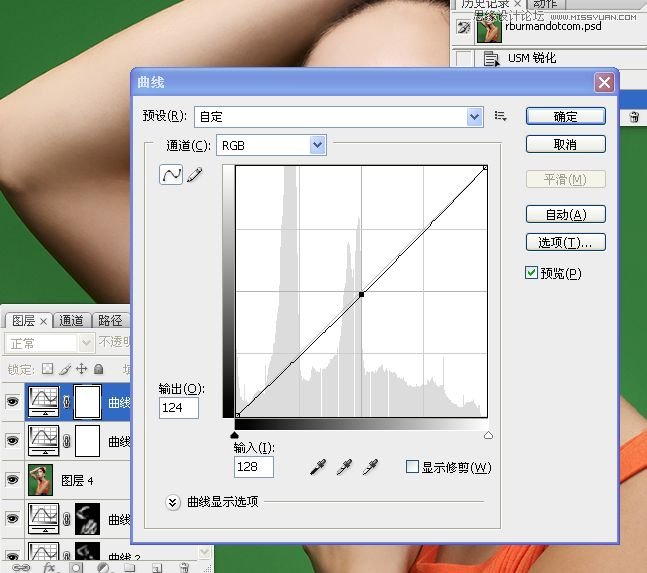Click link layers icon at panel bottom
647x573 pixels.
[21, 568]
